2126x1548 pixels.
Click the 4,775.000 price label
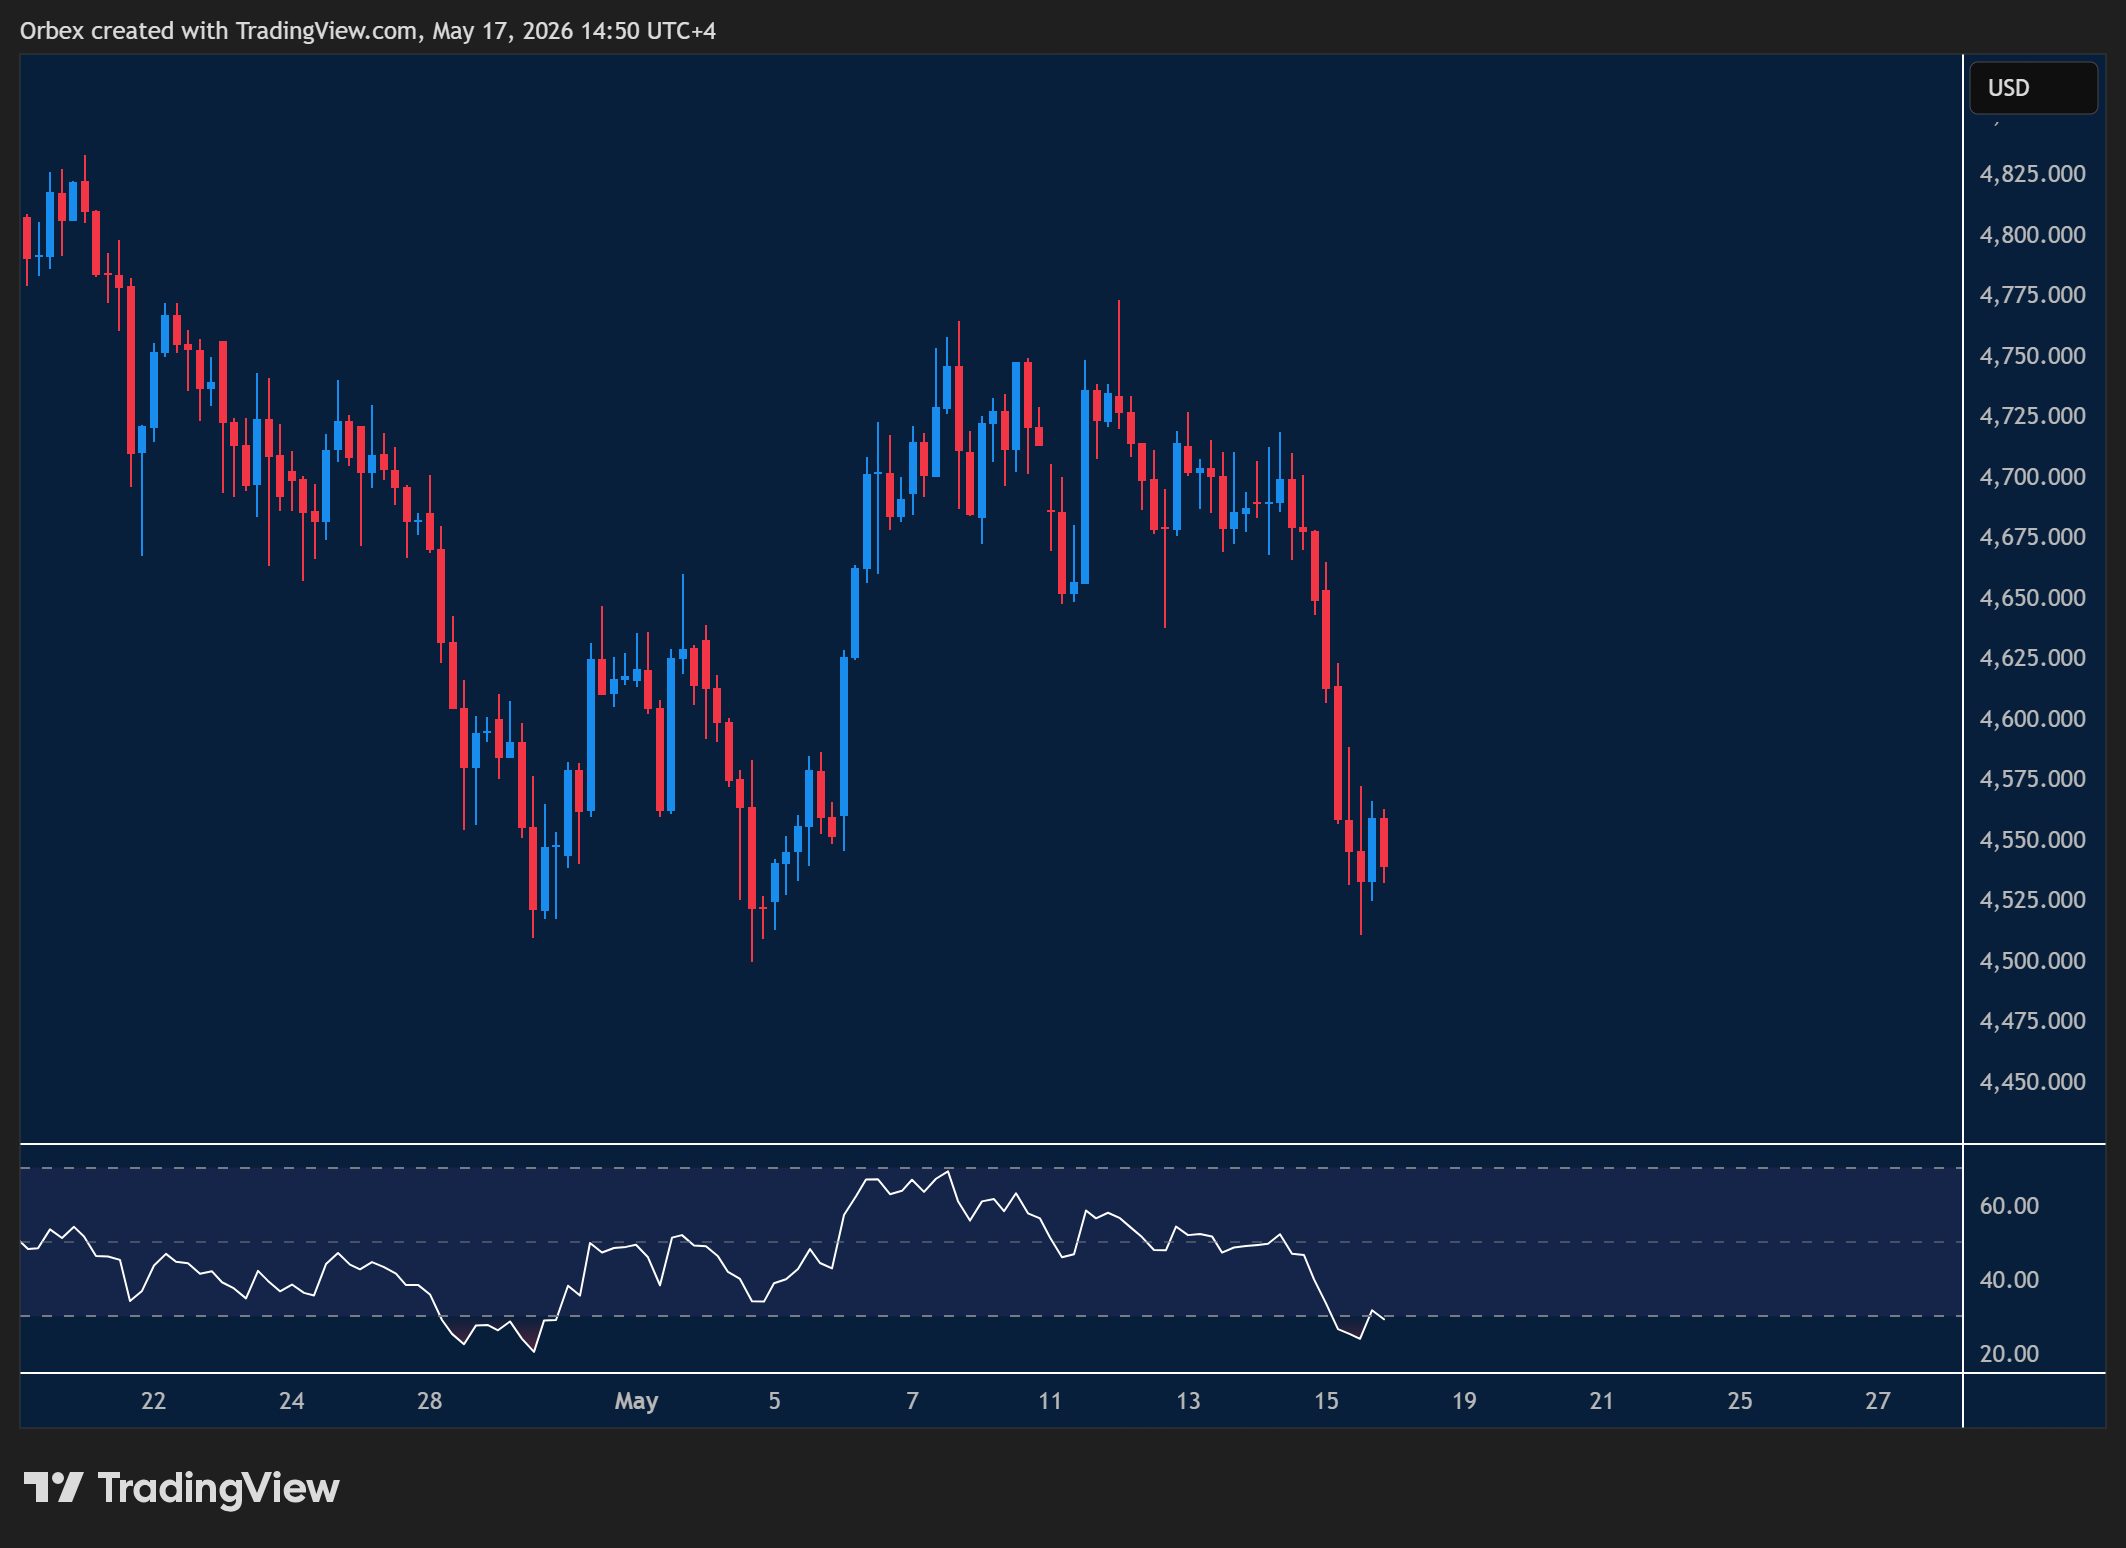point(2032,295)
